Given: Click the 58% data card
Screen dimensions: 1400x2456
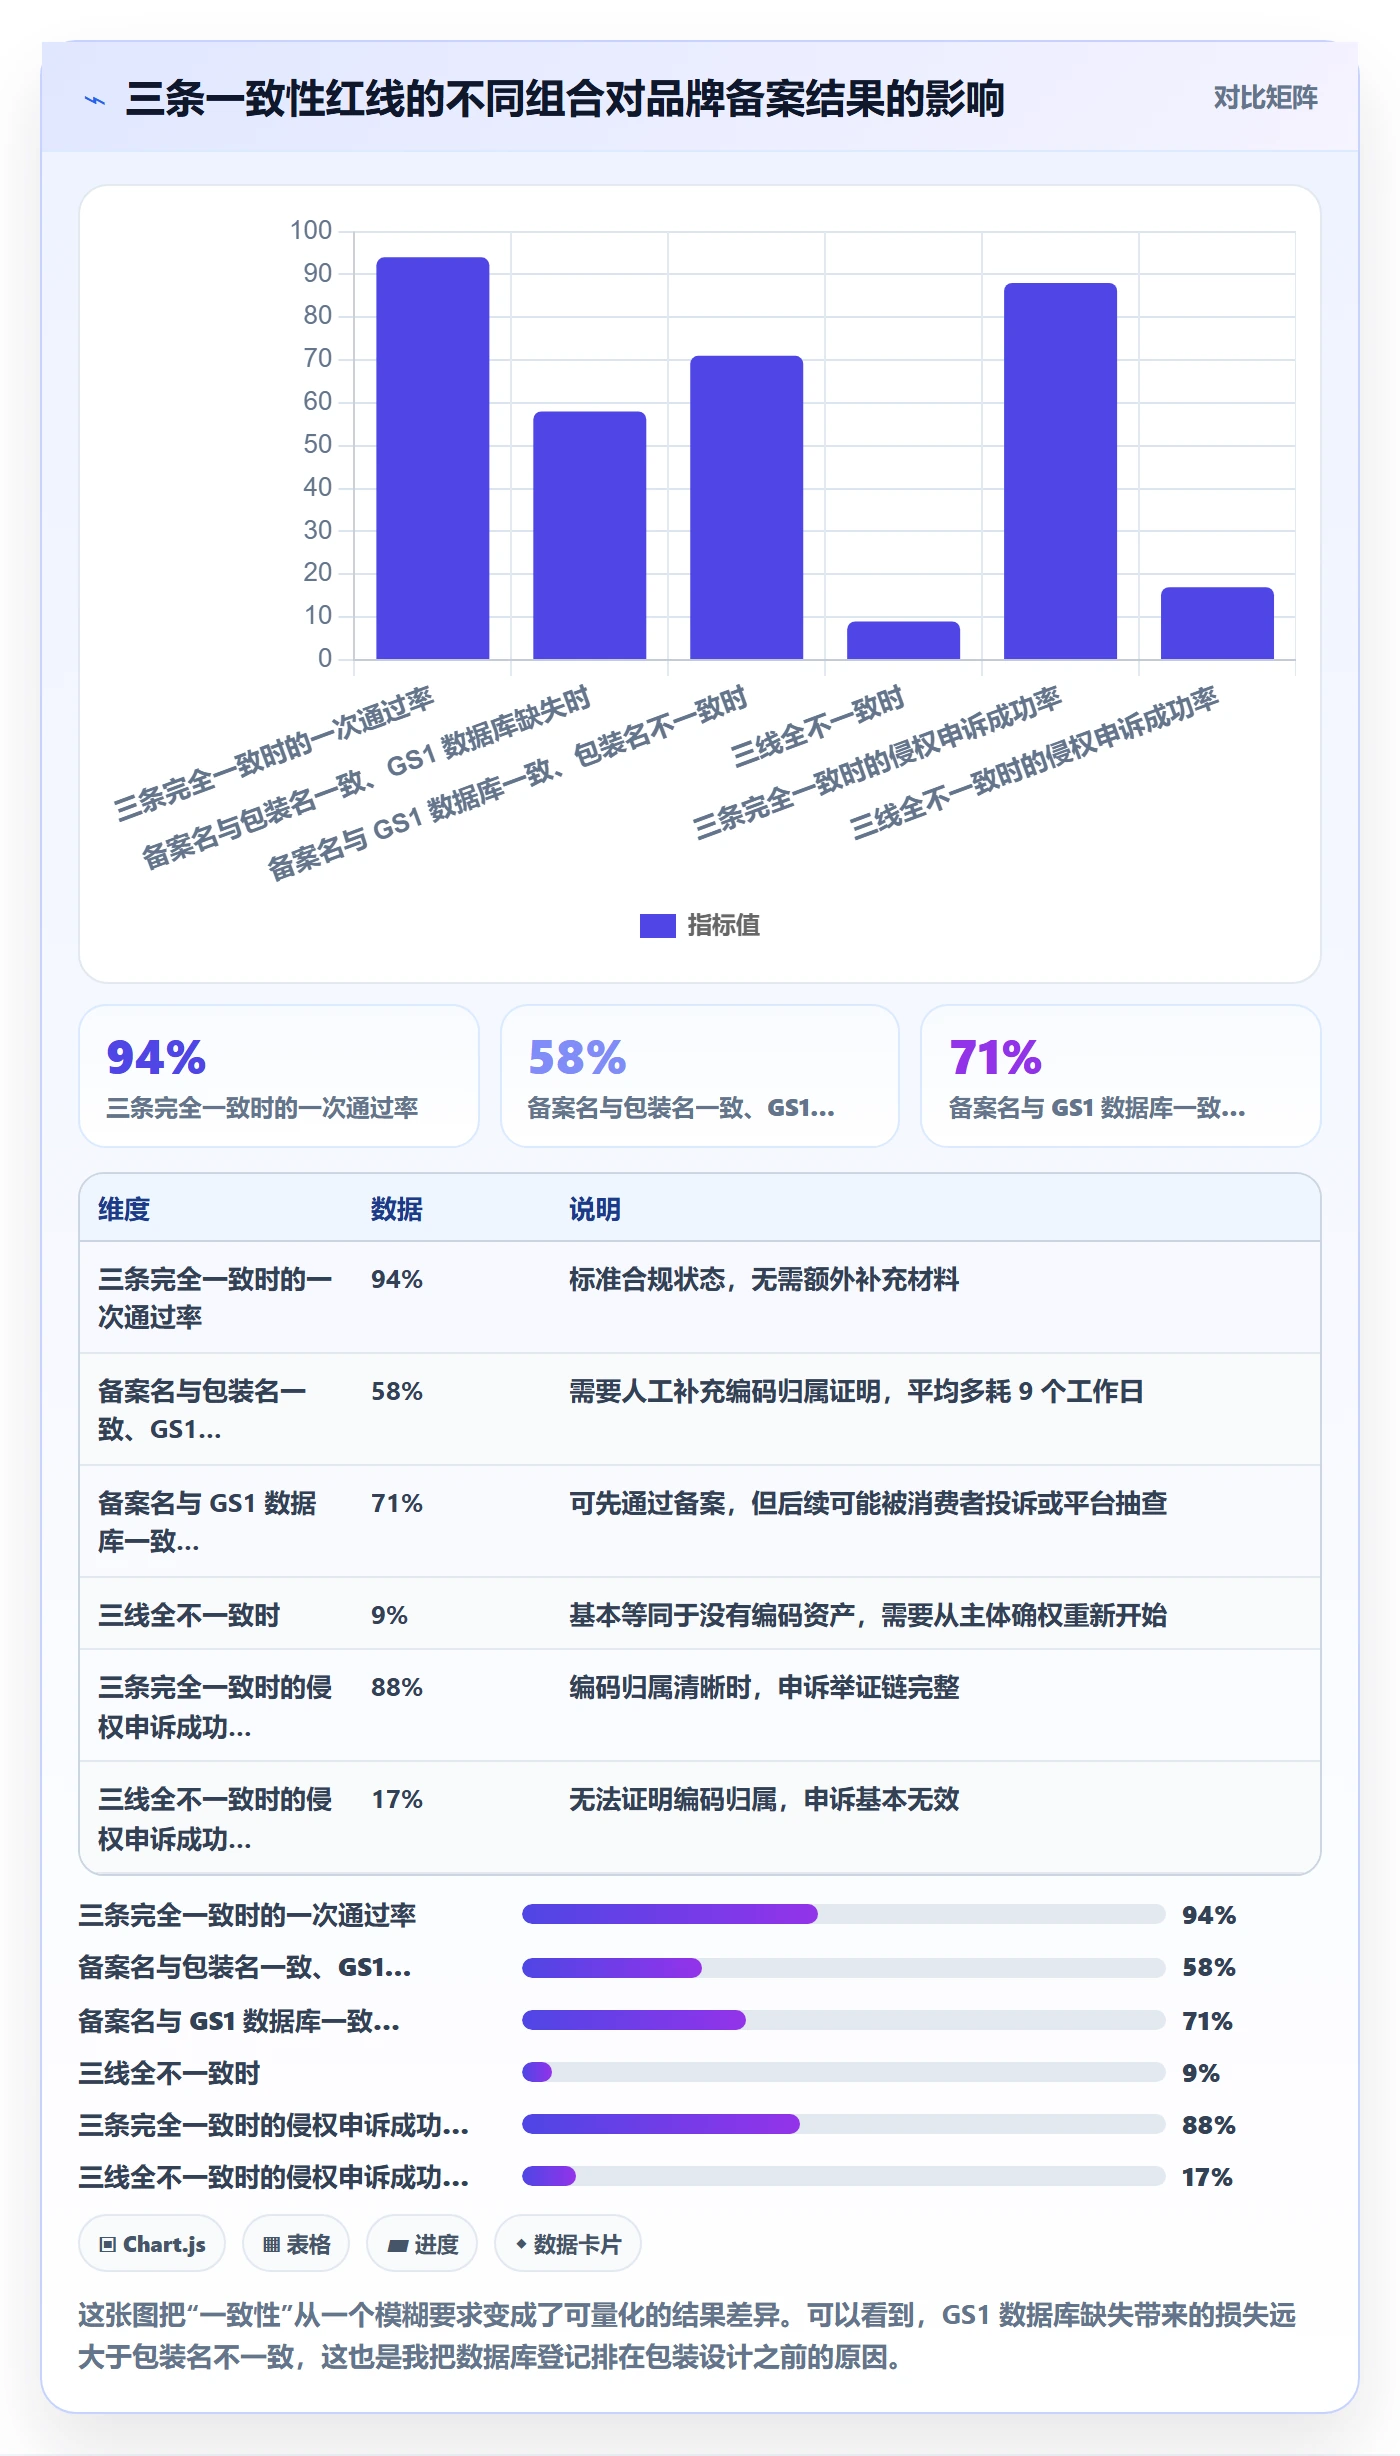Looking at the screenshot, I should (x=700, y=1076).
